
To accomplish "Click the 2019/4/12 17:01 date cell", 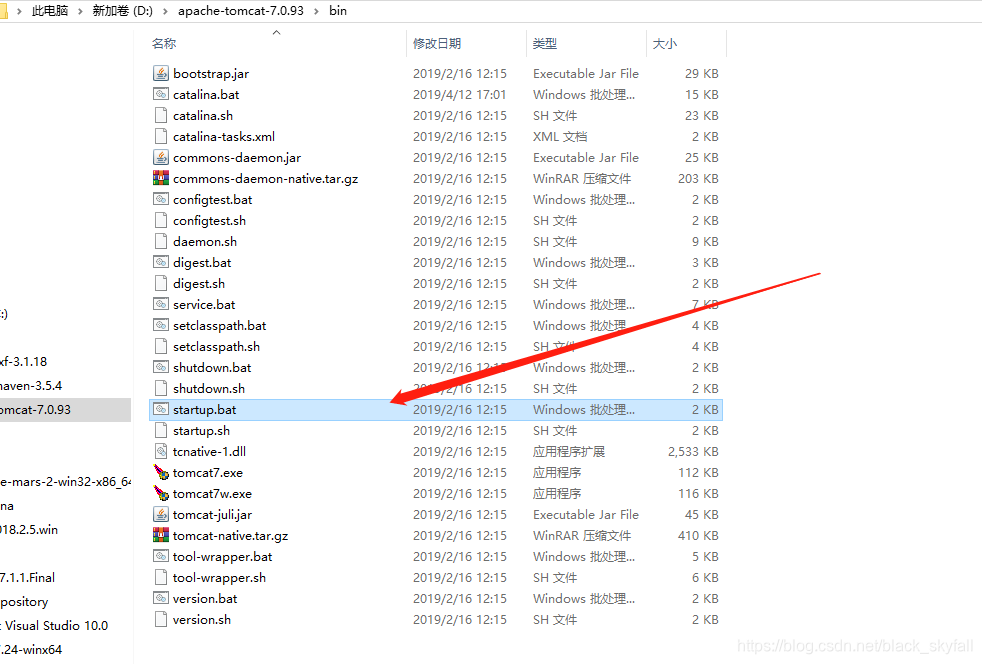I will (459, 95).
